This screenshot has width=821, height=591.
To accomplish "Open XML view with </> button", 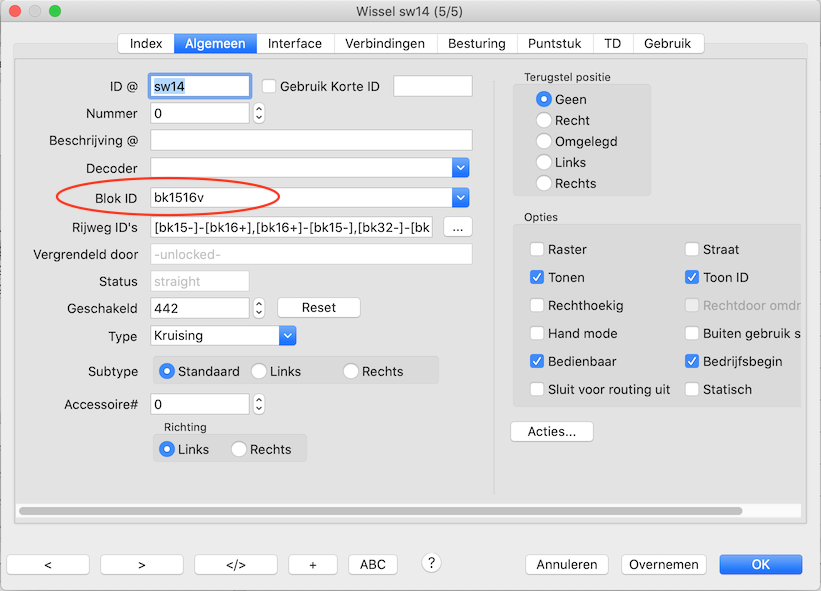I will pyautogui.click(x=235, y=565).
